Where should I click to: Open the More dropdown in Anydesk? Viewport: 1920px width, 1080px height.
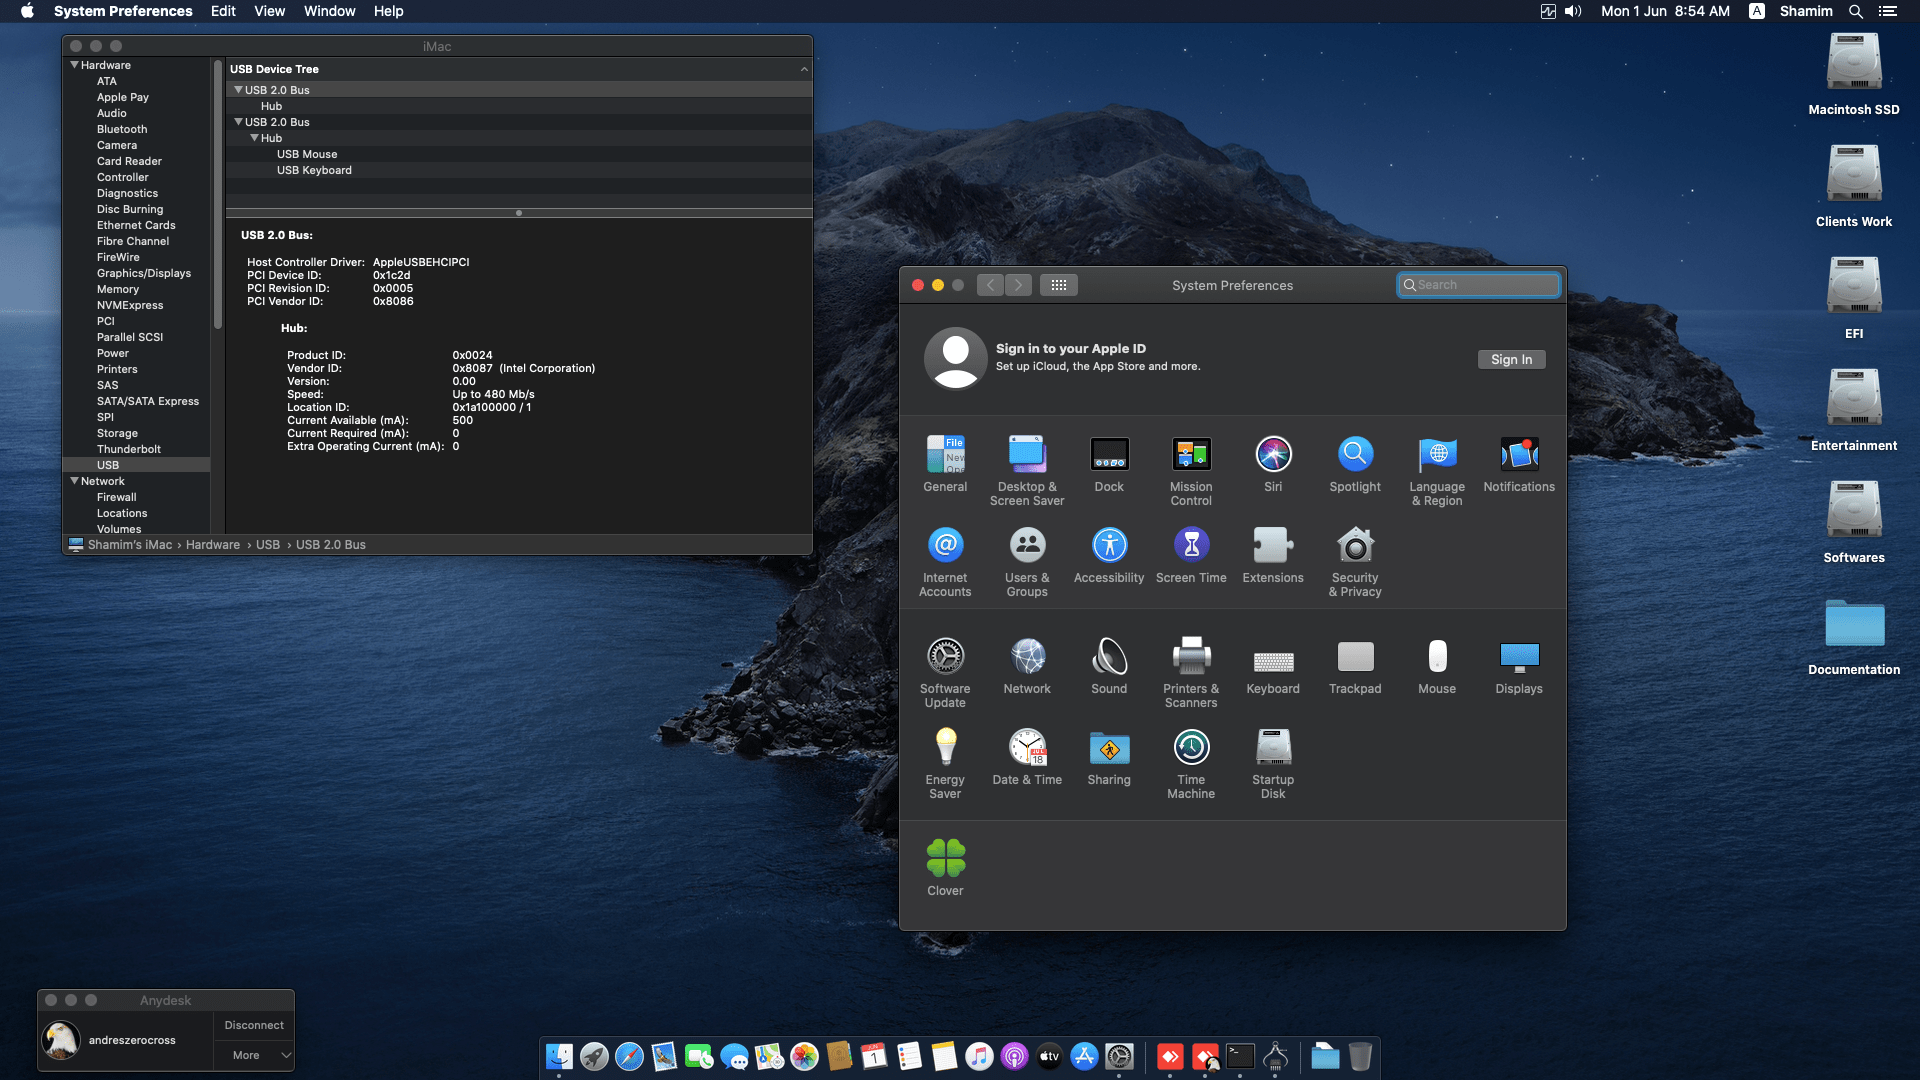click(254, 1055)
